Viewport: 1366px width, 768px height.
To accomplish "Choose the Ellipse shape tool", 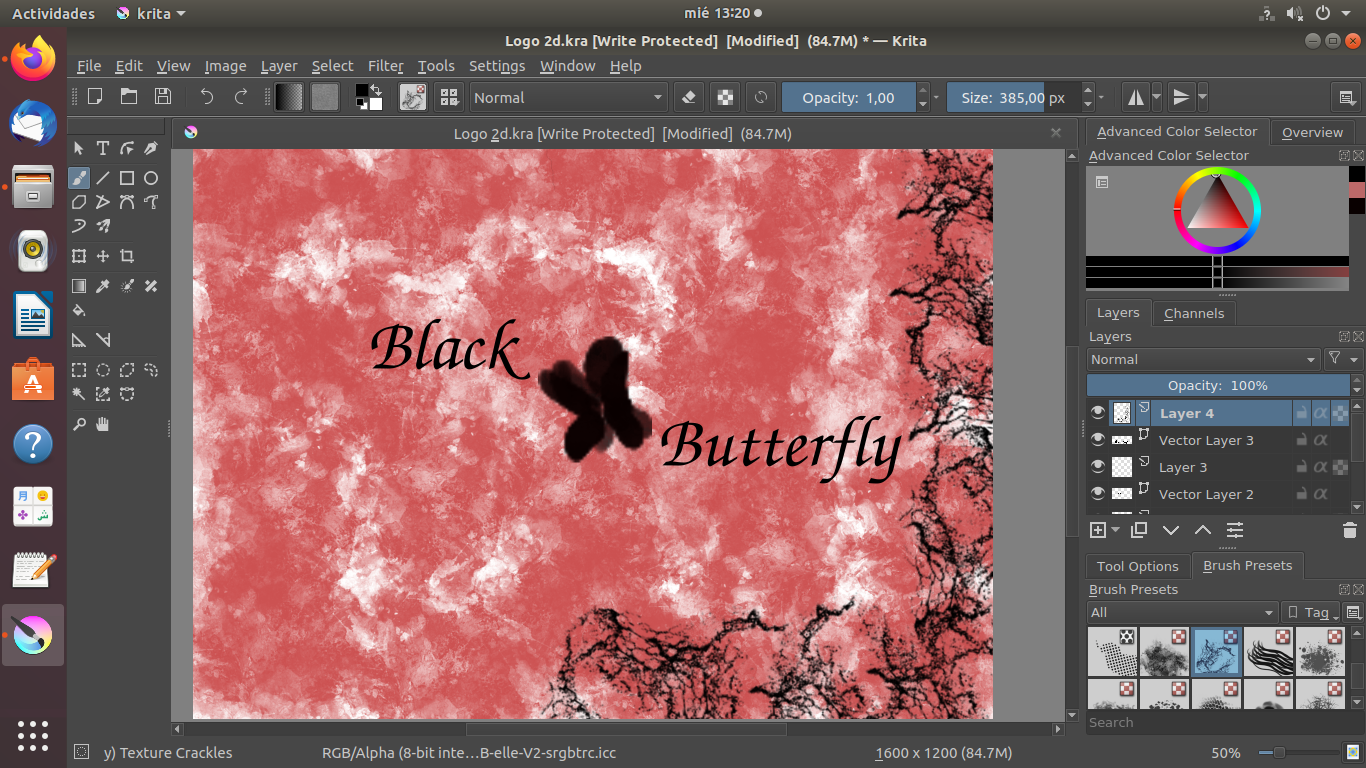I will click(x=151, y=178).
